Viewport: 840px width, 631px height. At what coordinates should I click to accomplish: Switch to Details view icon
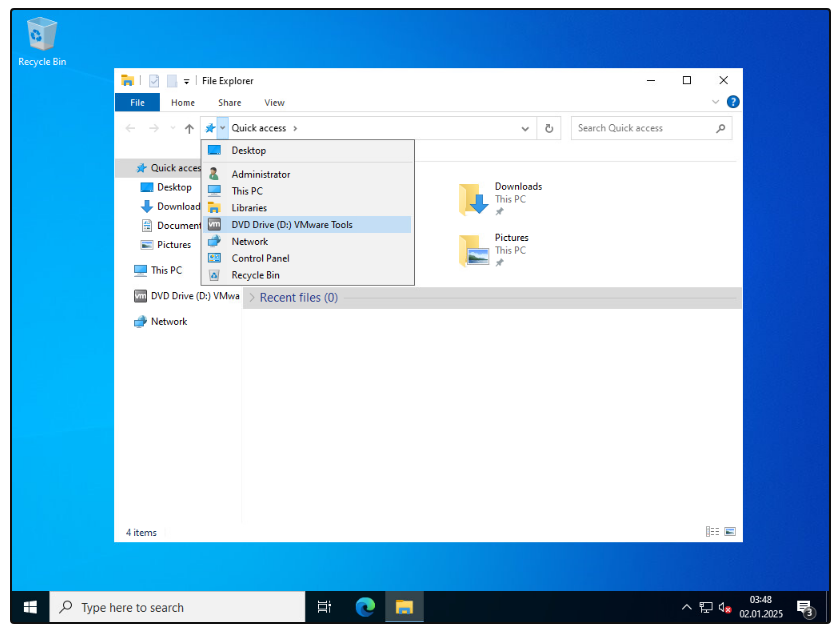[712, 531]
